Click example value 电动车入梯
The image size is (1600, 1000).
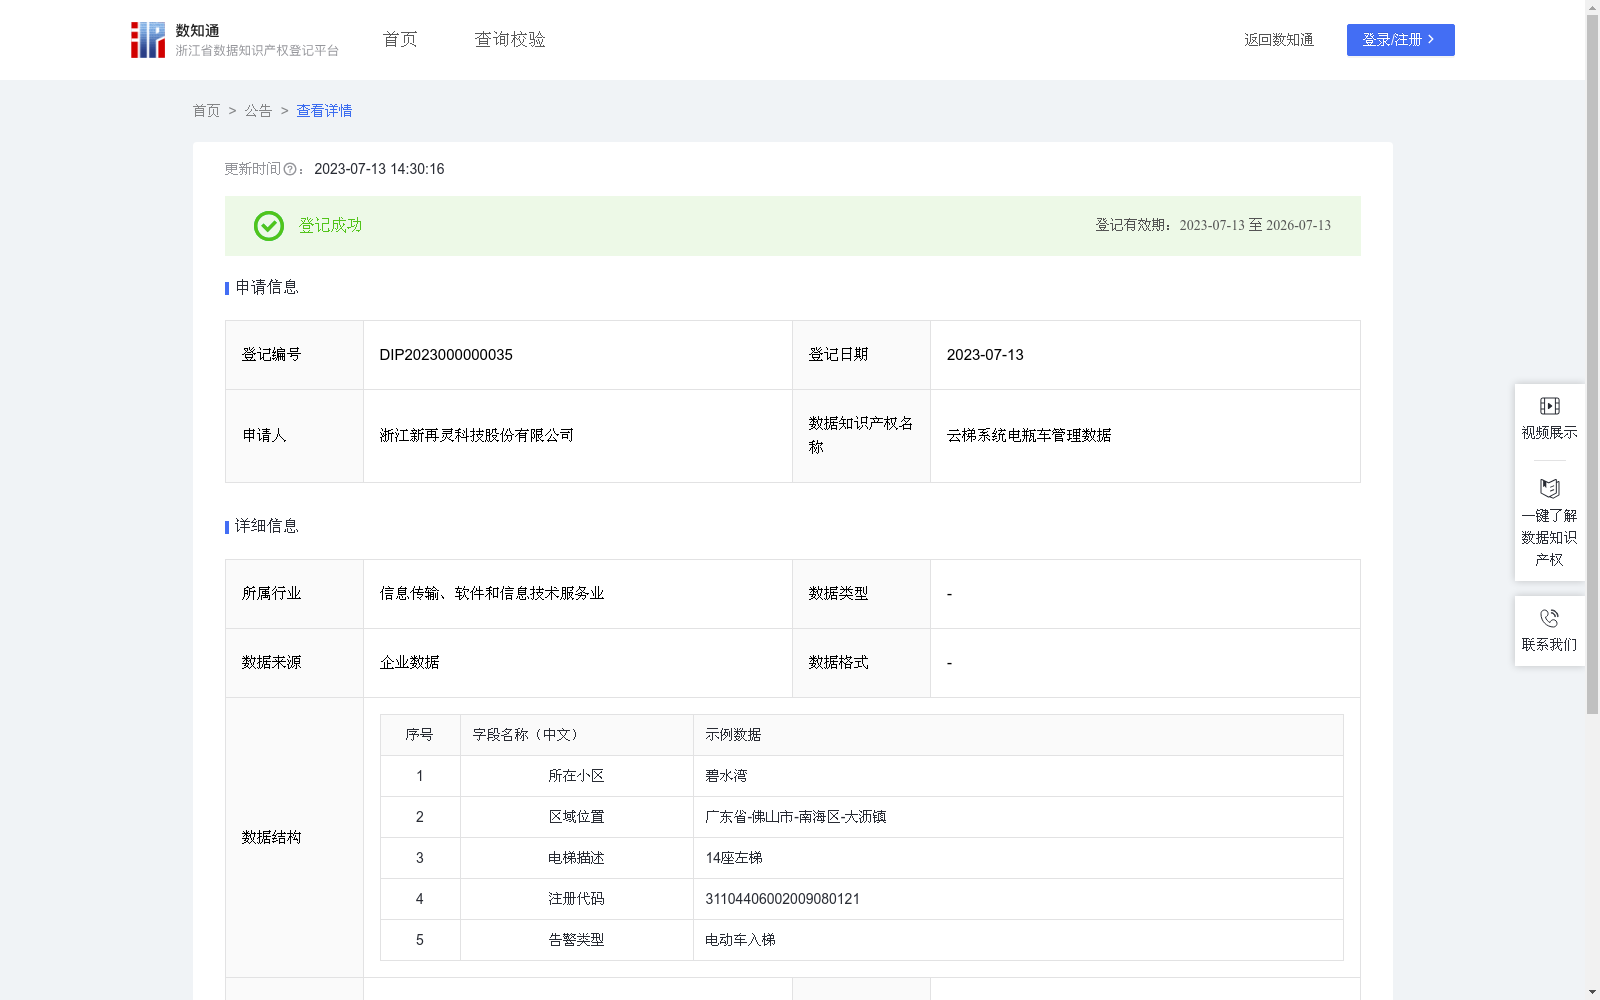point(740,940)
